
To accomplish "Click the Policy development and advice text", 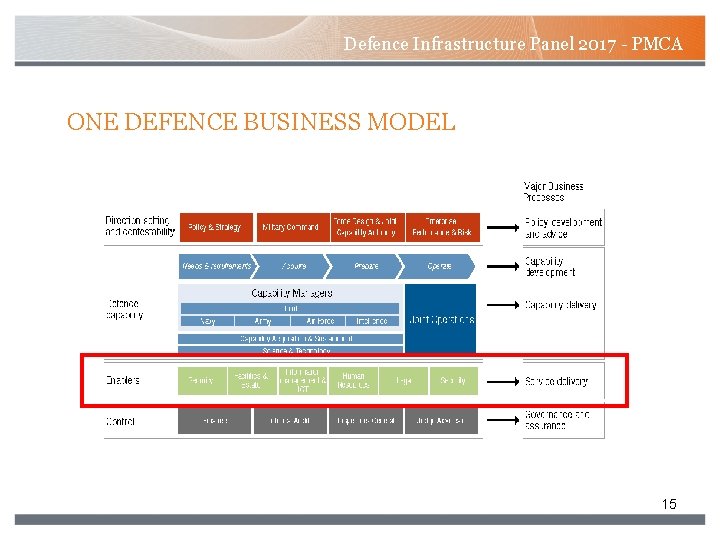I will point(563,228).
